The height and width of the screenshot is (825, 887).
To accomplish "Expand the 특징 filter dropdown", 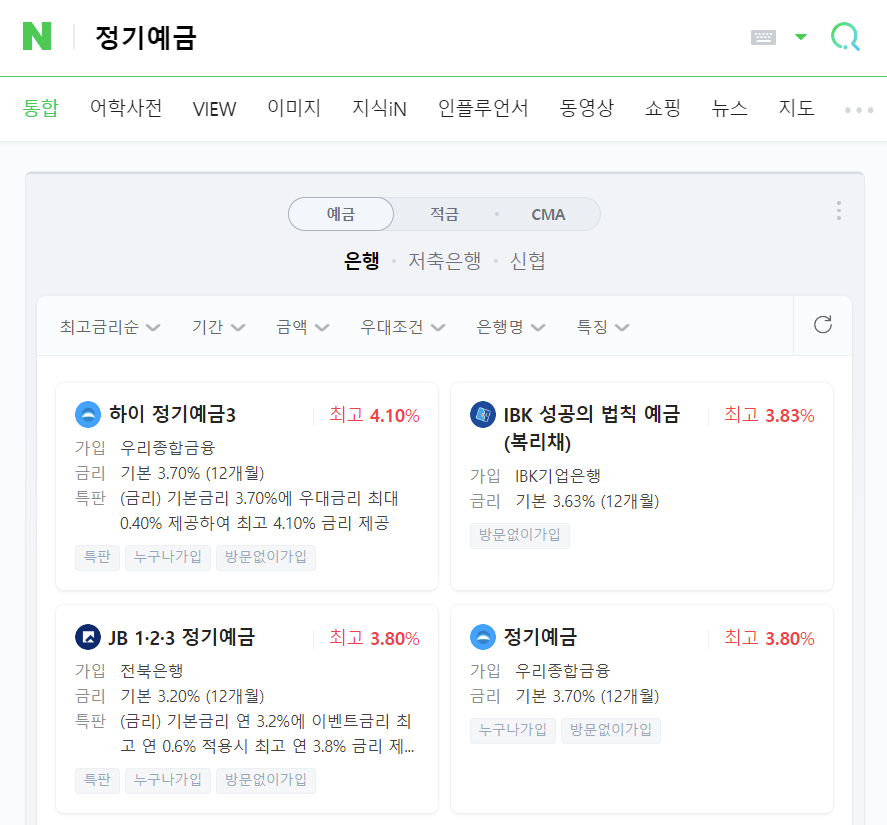I will [602, 326].
